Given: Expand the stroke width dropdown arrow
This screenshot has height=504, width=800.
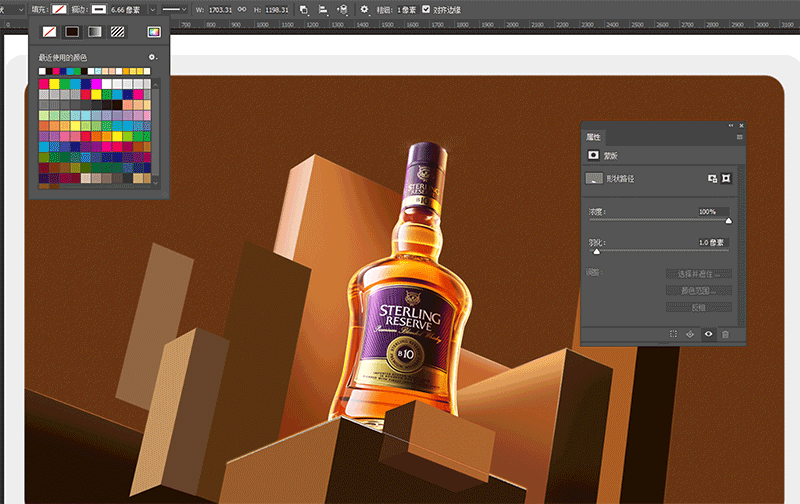Looking at the screenshot, I should [x=152, y=10].
